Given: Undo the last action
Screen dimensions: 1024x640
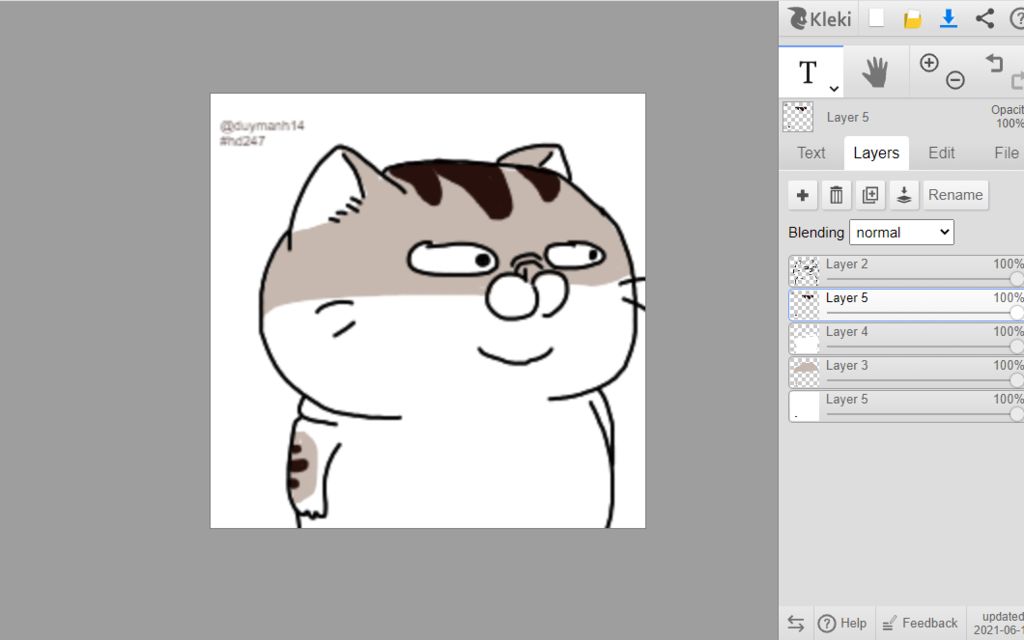Looking at the screenshot, I should point(994,63).
